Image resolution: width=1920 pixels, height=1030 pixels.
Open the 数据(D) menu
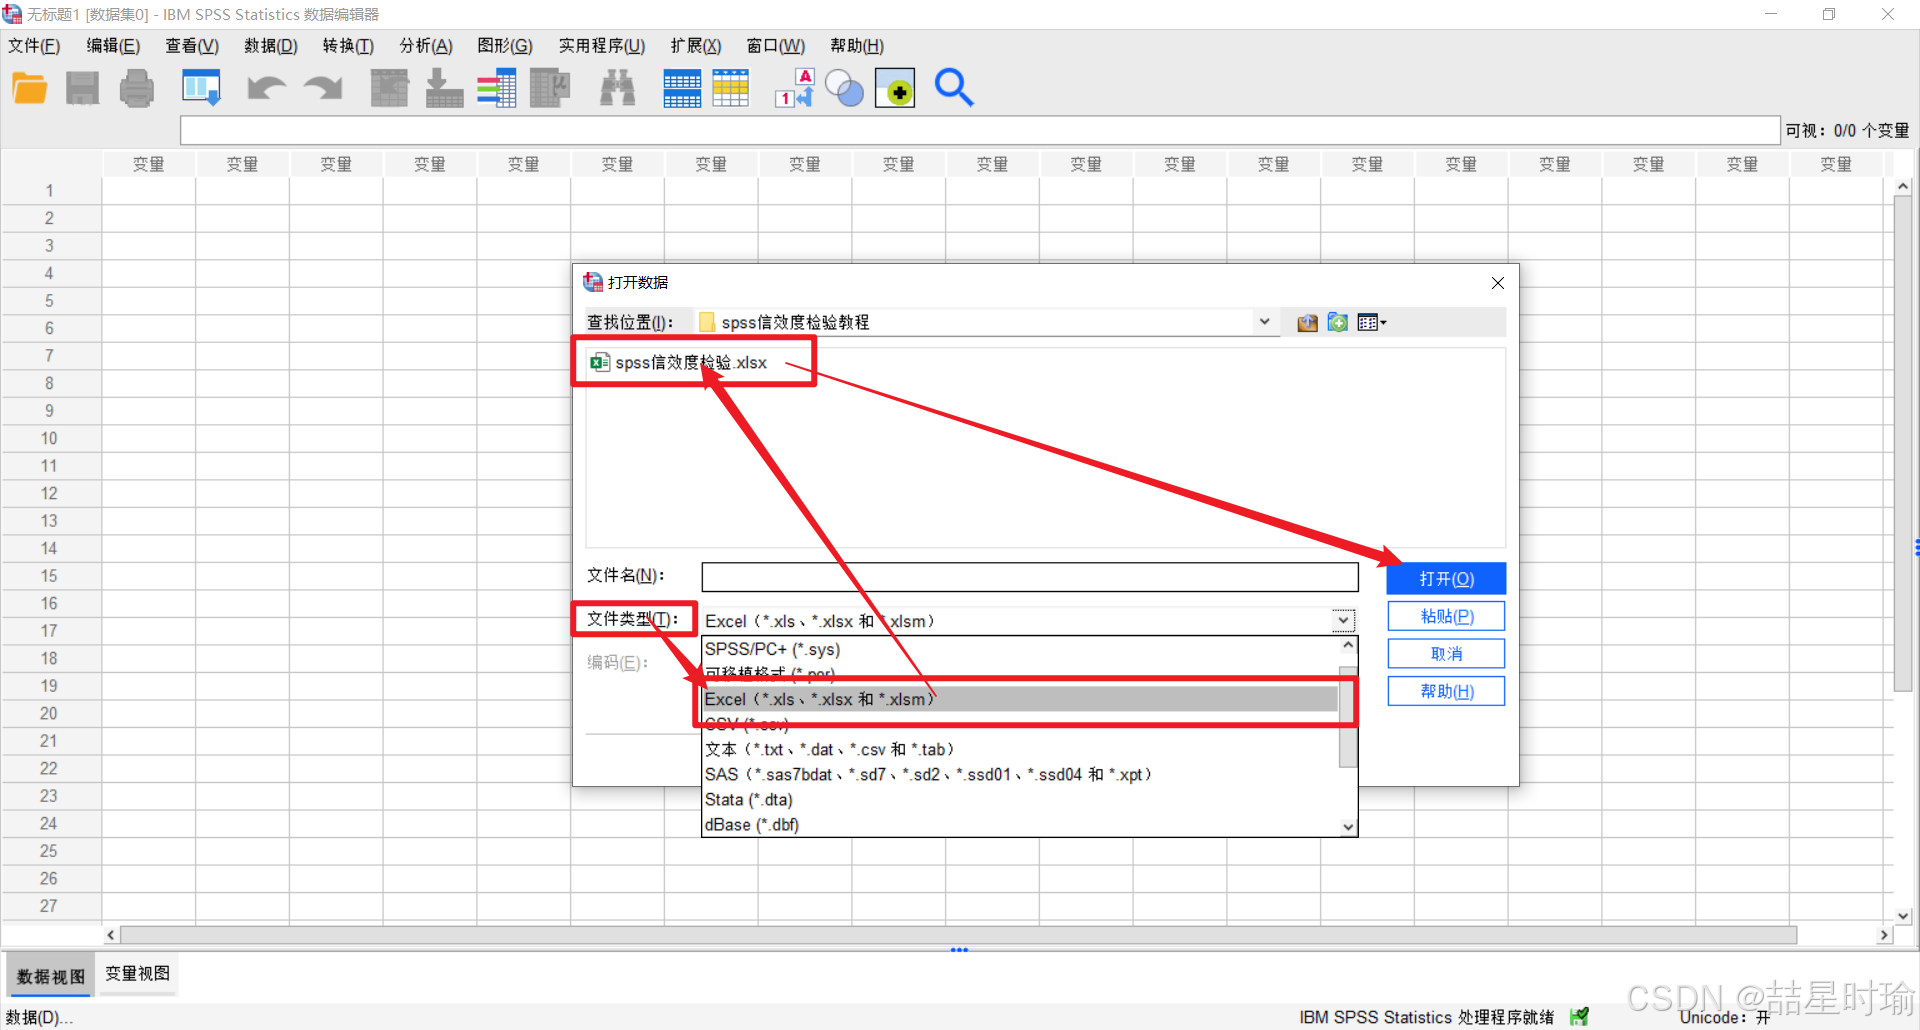(x=271, y=46)
